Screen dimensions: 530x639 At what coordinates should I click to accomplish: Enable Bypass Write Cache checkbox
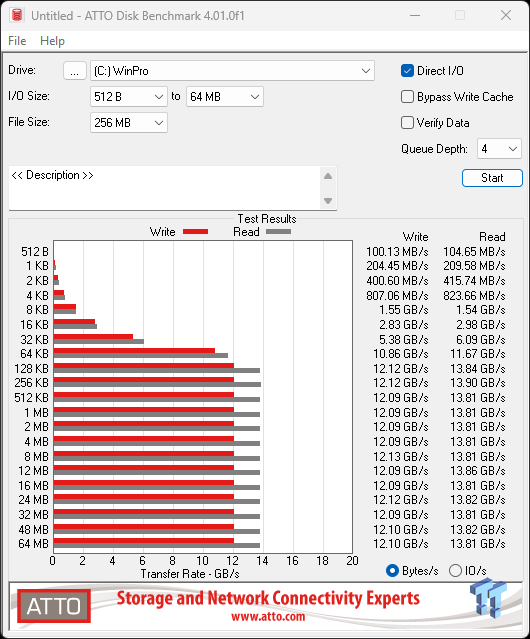[x=407, y=97]
